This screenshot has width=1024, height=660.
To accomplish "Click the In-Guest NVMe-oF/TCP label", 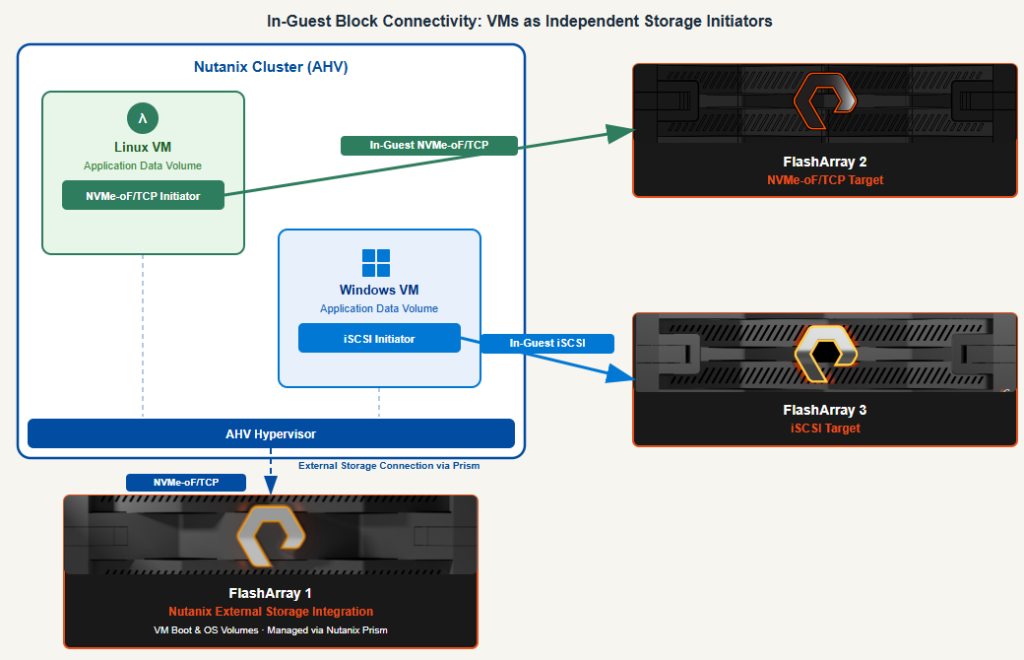I will (429, 146).
